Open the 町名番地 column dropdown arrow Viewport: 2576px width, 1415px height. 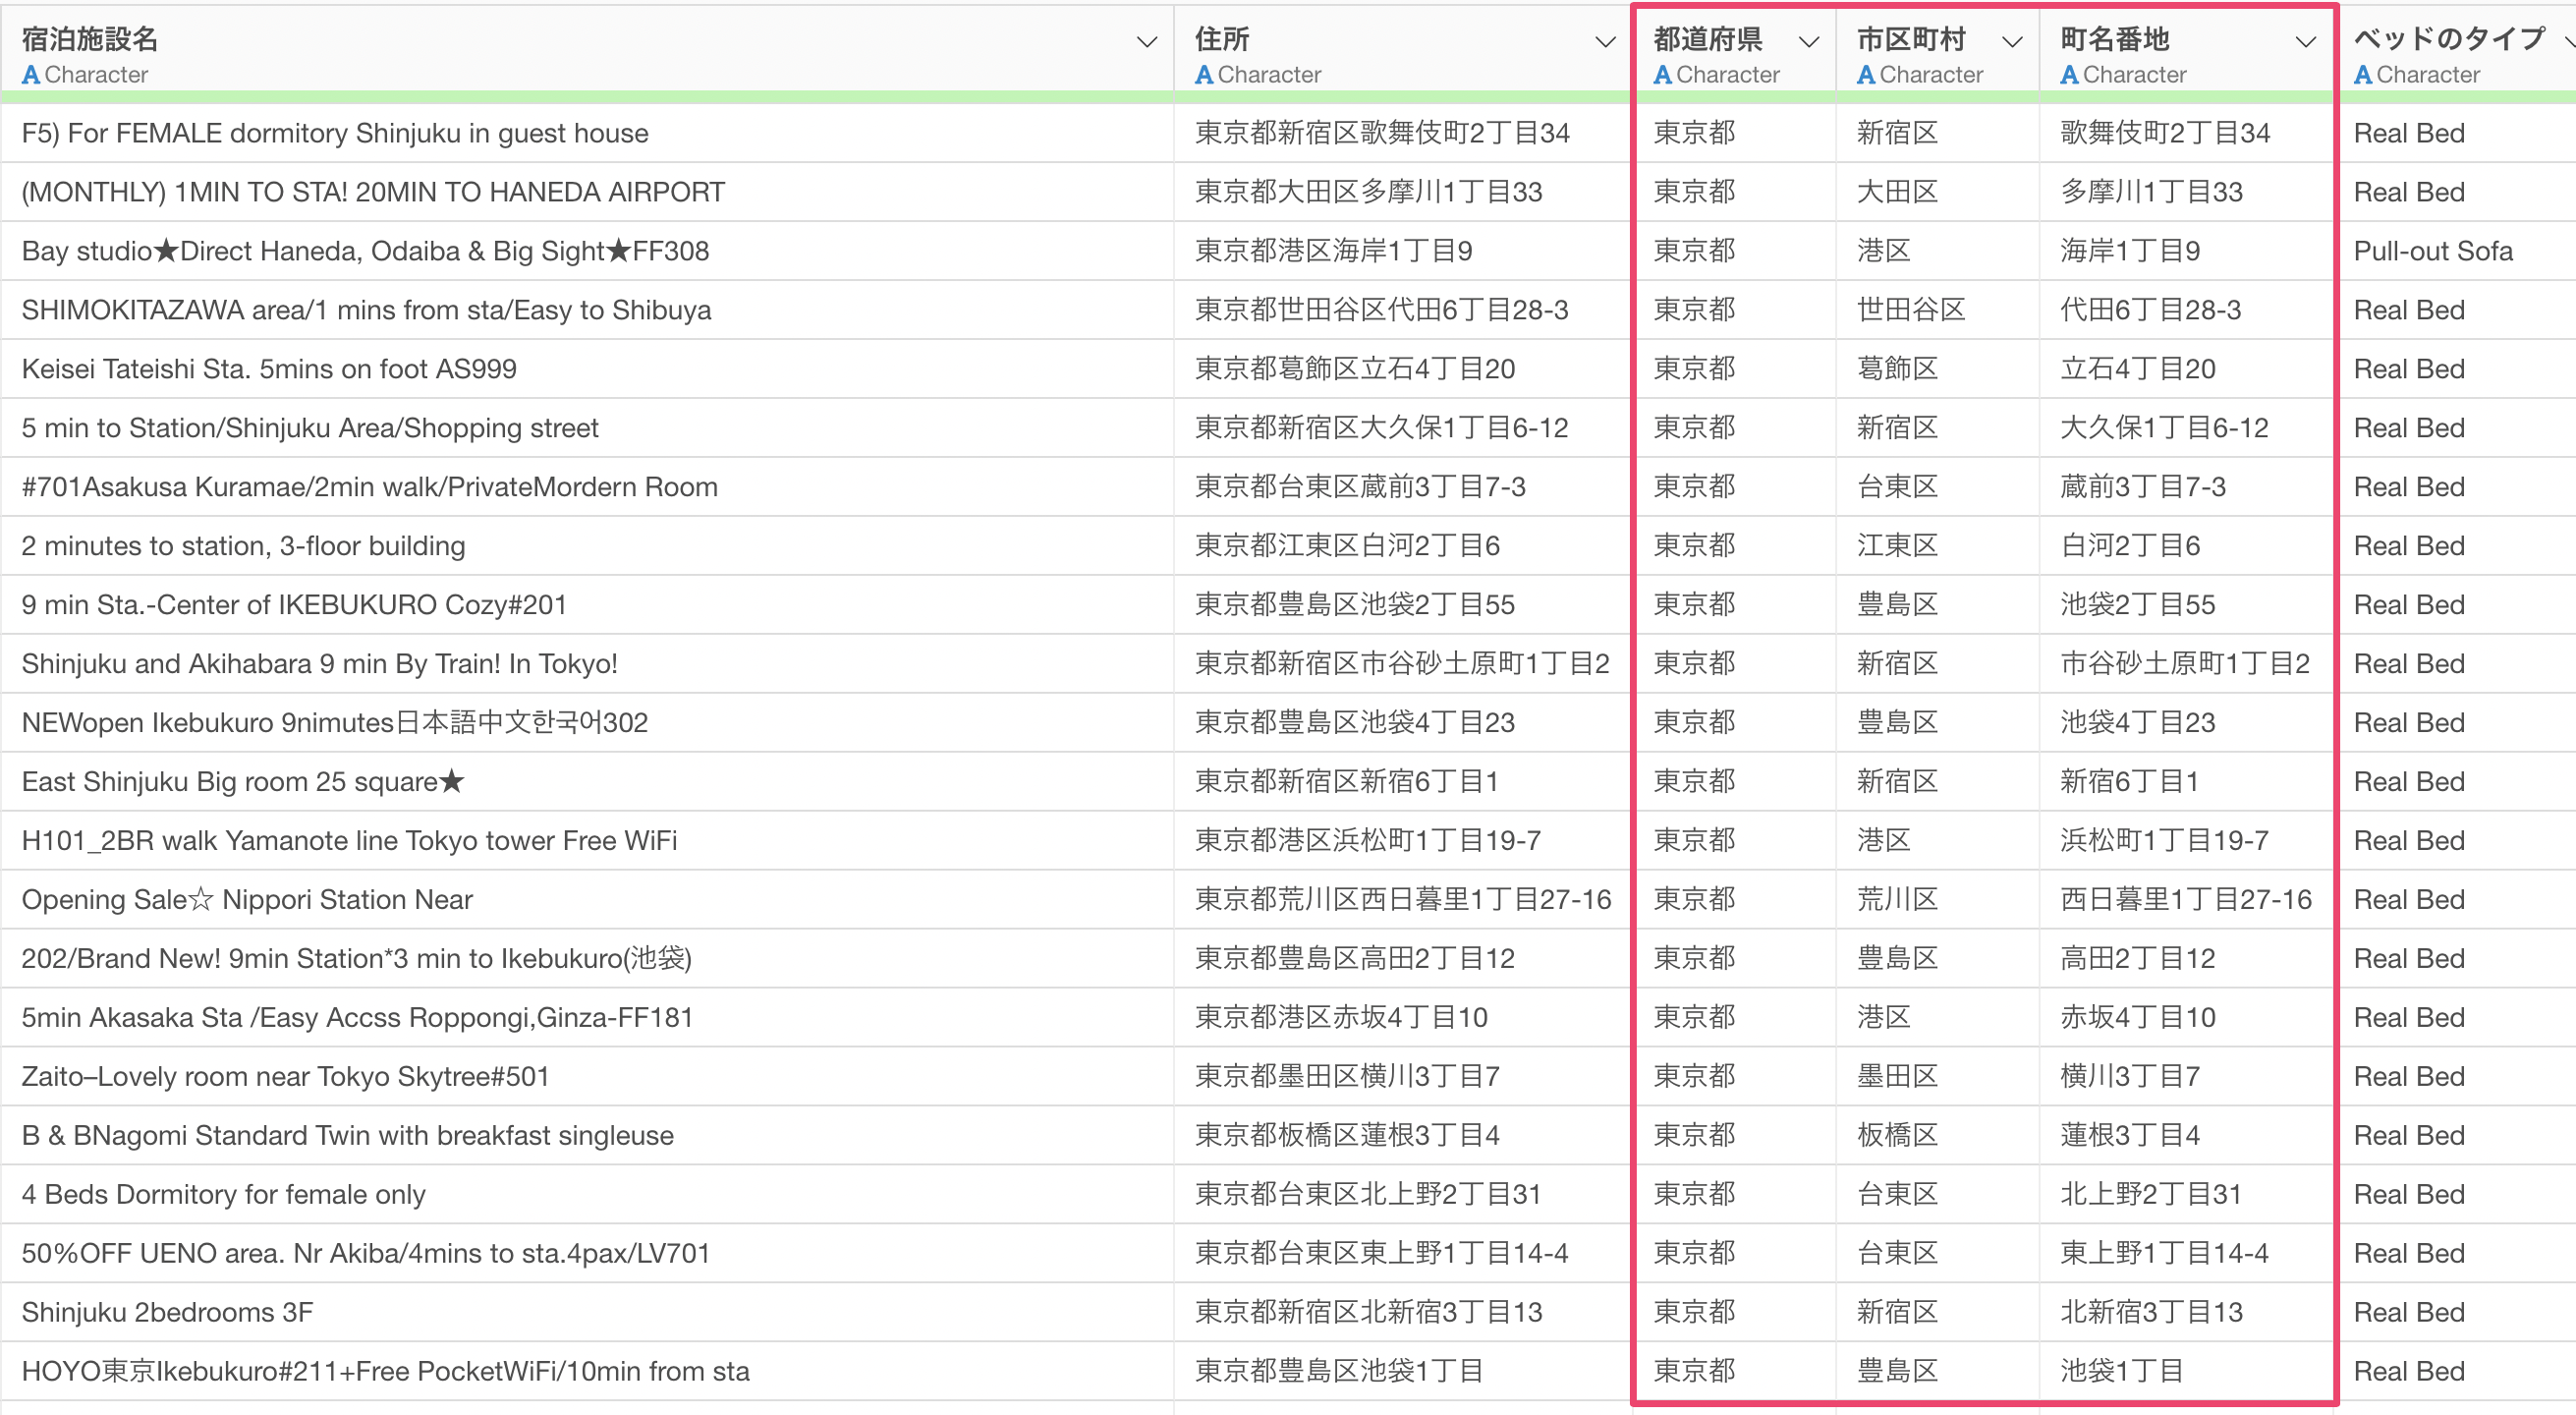pos(2305,42)
